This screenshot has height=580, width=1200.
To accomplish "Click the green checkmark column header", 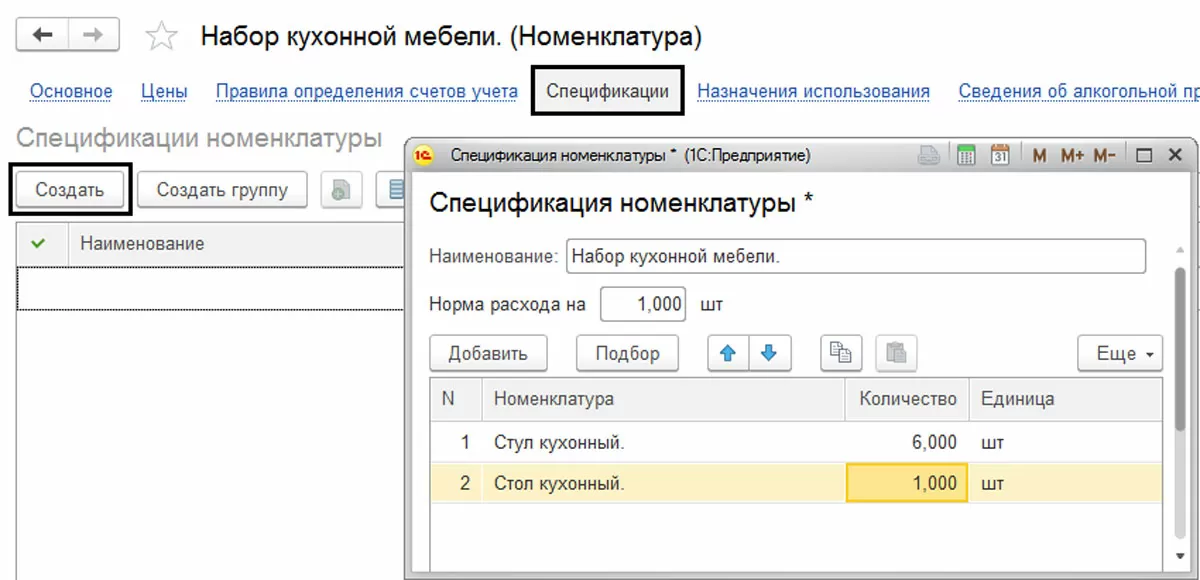I will pos(40,243).
